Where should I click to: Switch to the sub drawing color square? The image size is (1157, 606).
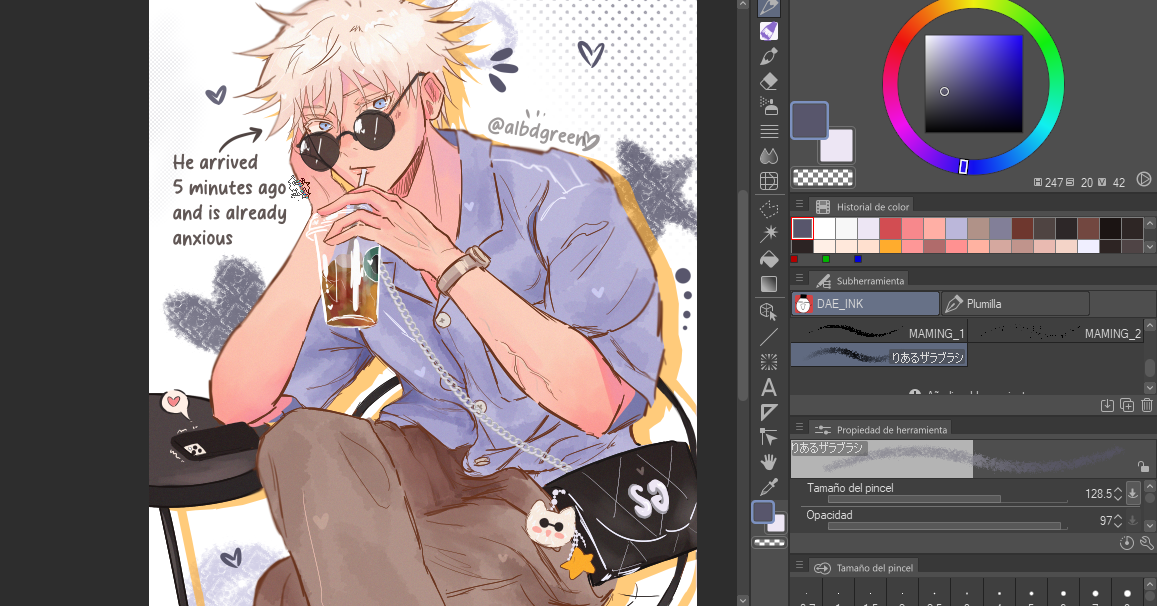837,145
